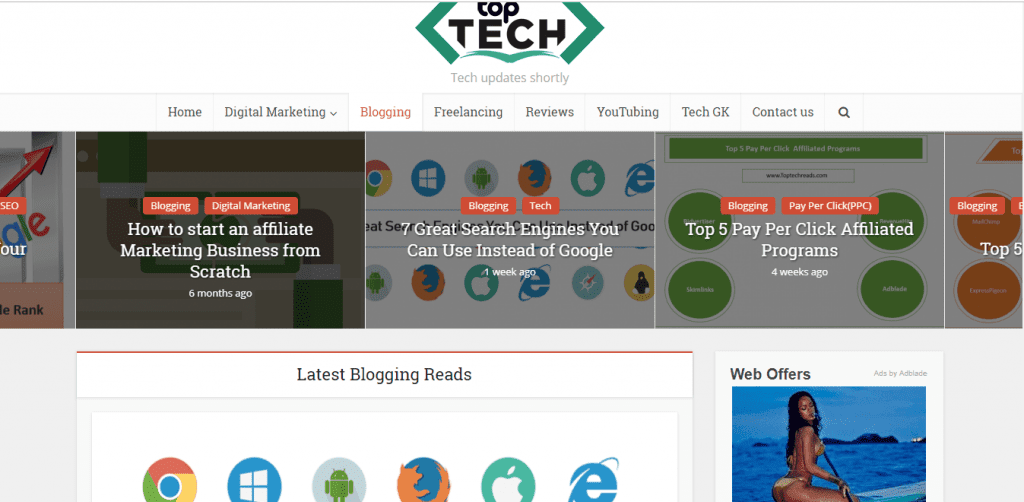
Task: Select the Blogging navigation tab
Action: coord(385,112)
